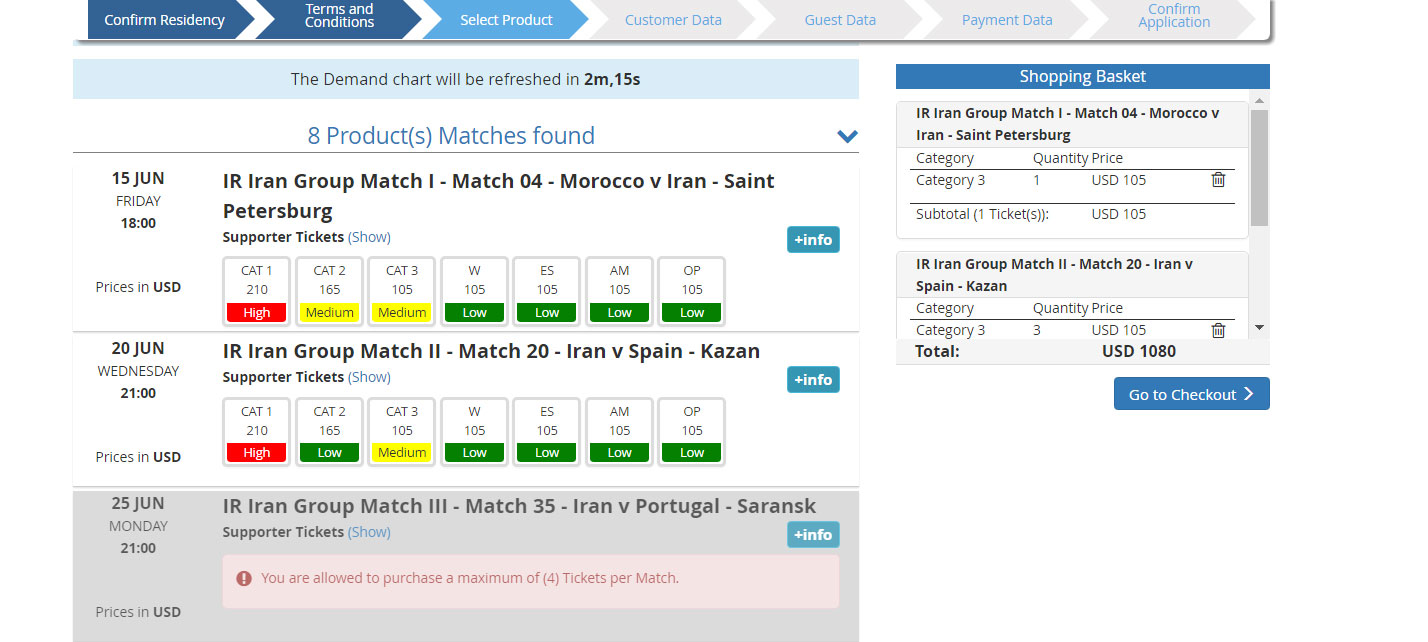
Task: Open +info for Iran v Spain match
Action: (812, 380)
